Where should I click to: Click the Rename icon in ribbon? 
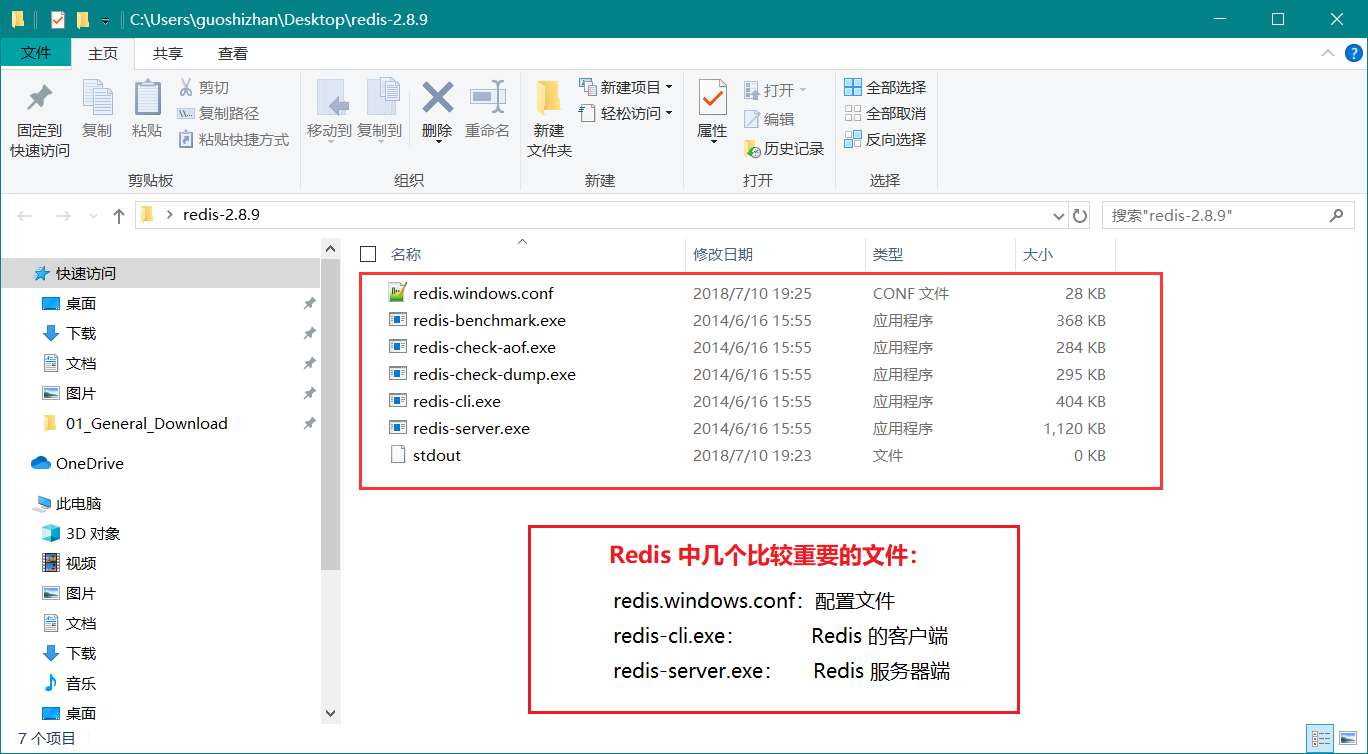[487, 99]
